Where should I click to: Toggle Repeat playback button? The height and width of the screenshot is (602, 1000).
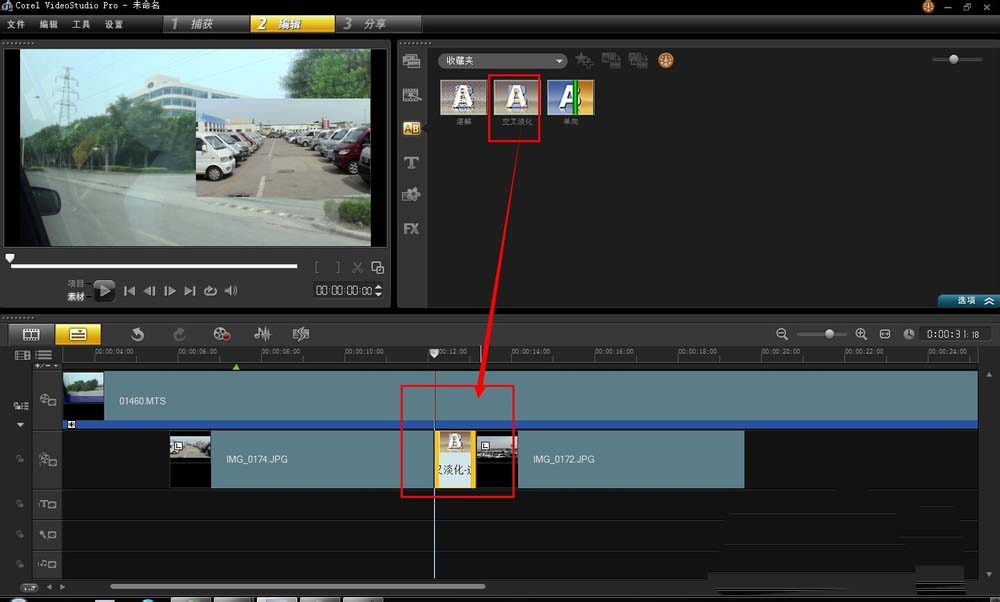210,291
